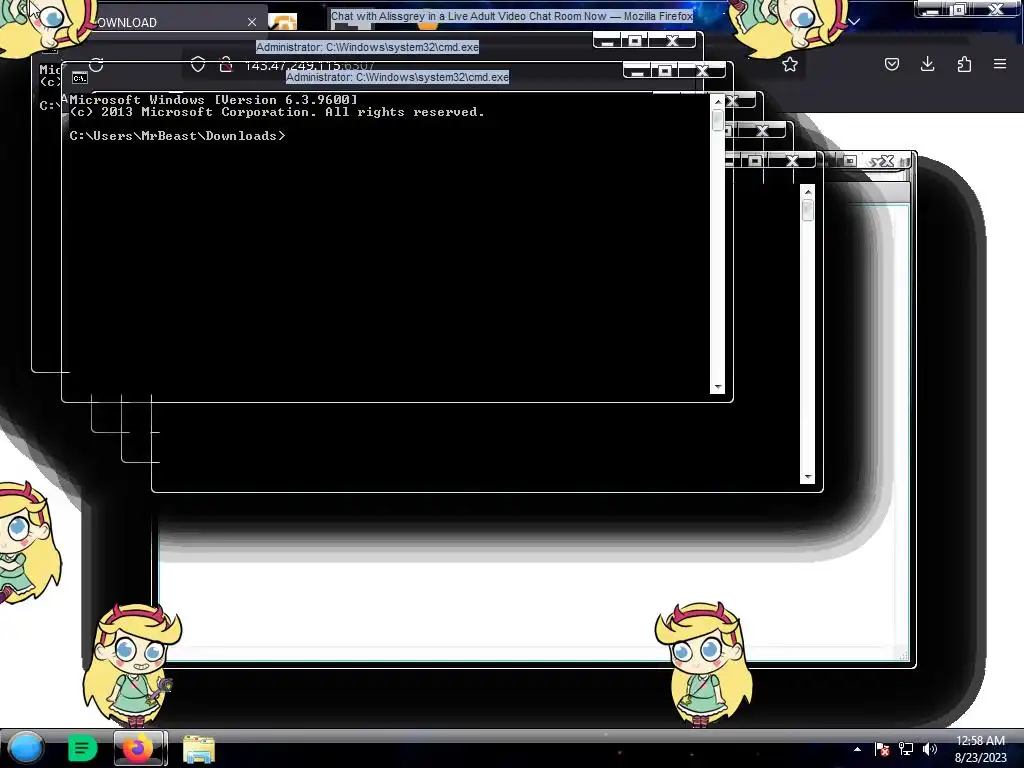Viewport: 1024px width, 768px height.
Task: Bookmark this page with the star
Action: tap(790, 64)
